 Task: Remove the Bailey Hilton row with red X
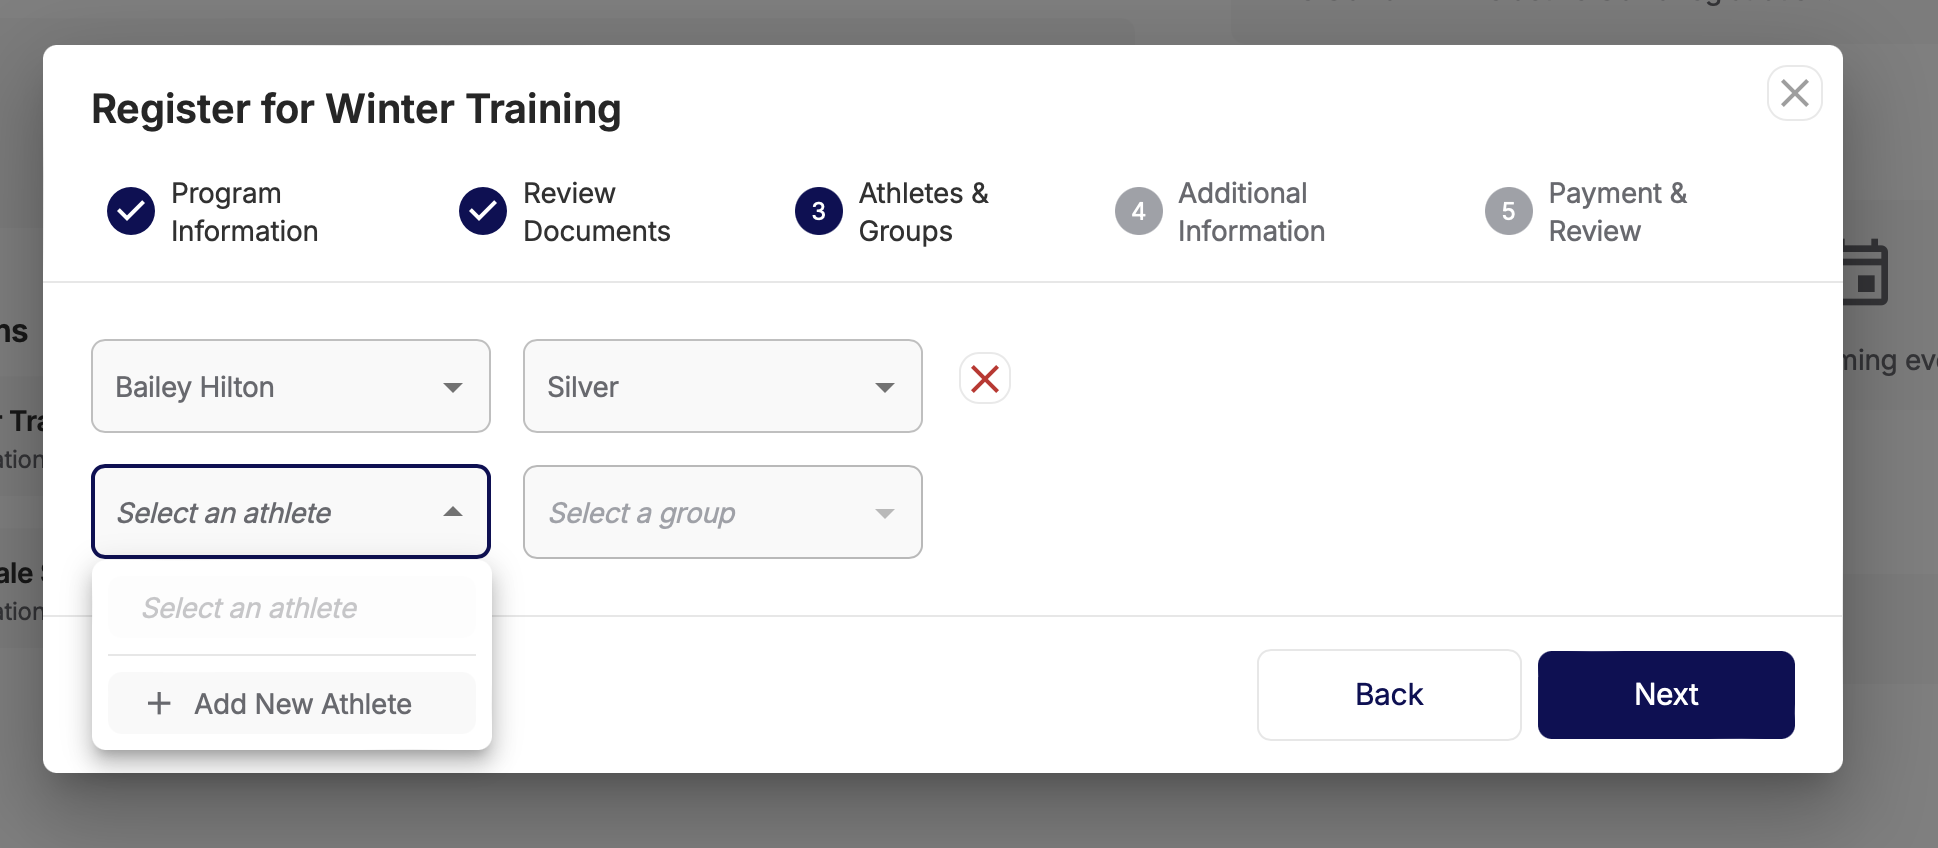coord(985,379)
